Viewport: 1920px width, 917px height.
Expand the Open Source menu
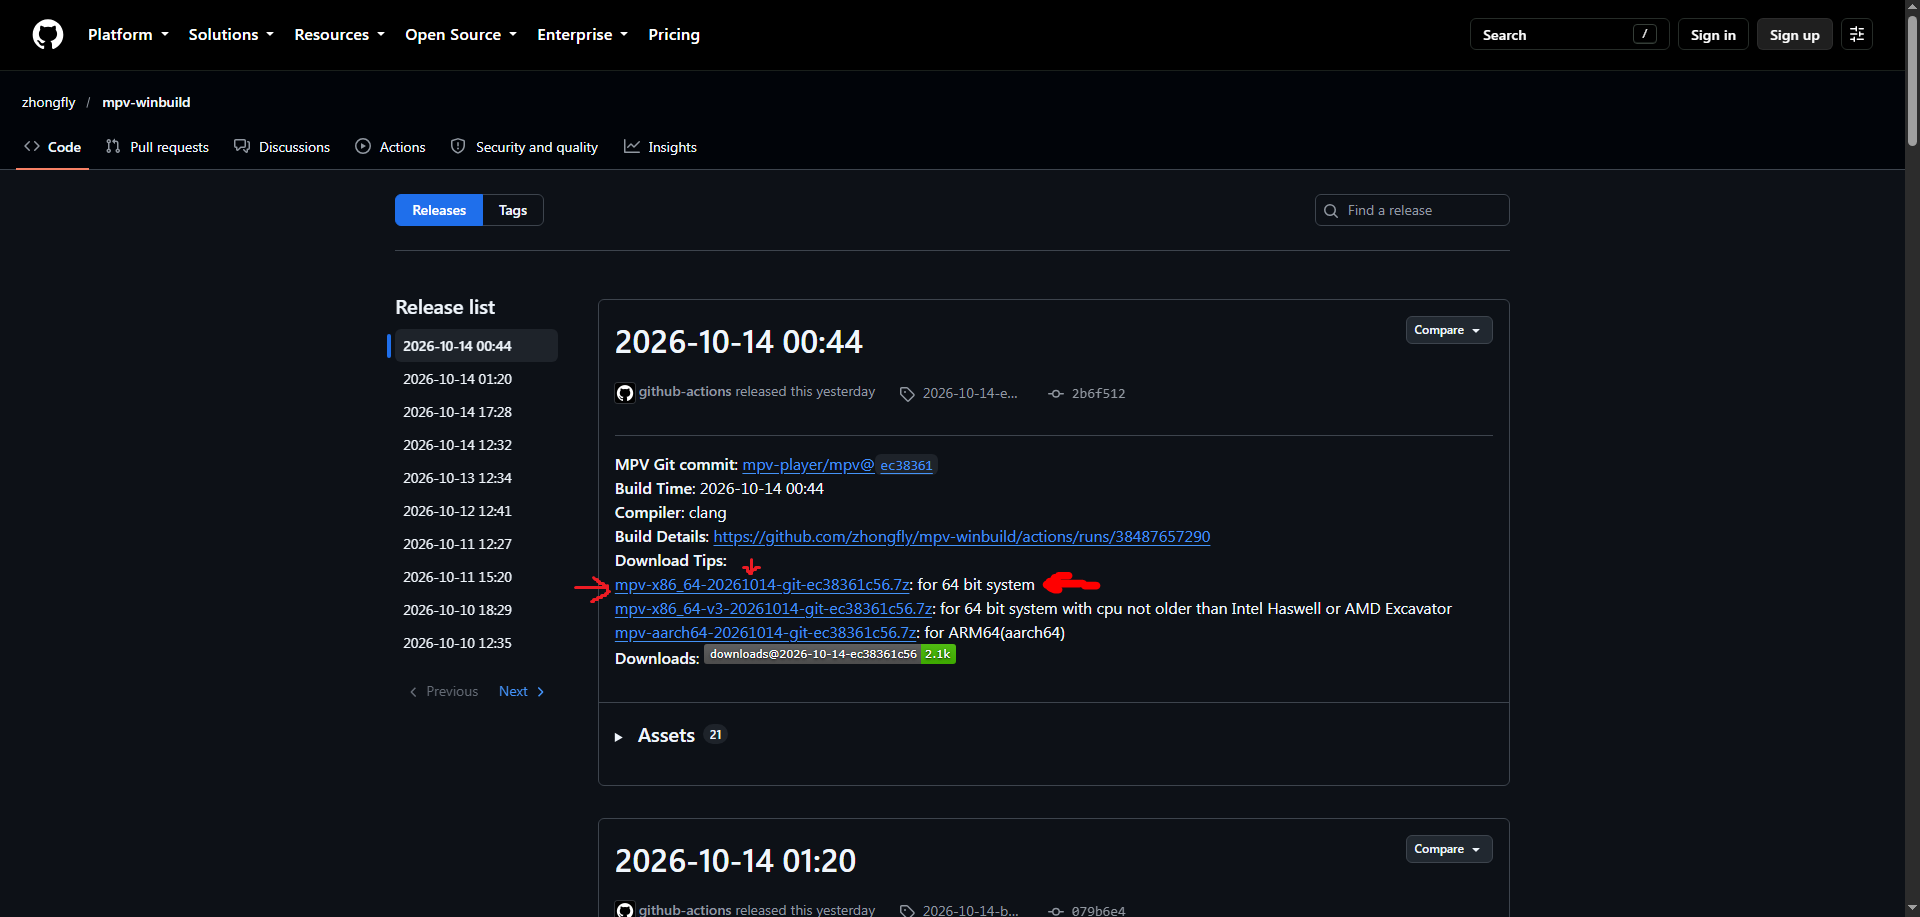click(461, 35)
